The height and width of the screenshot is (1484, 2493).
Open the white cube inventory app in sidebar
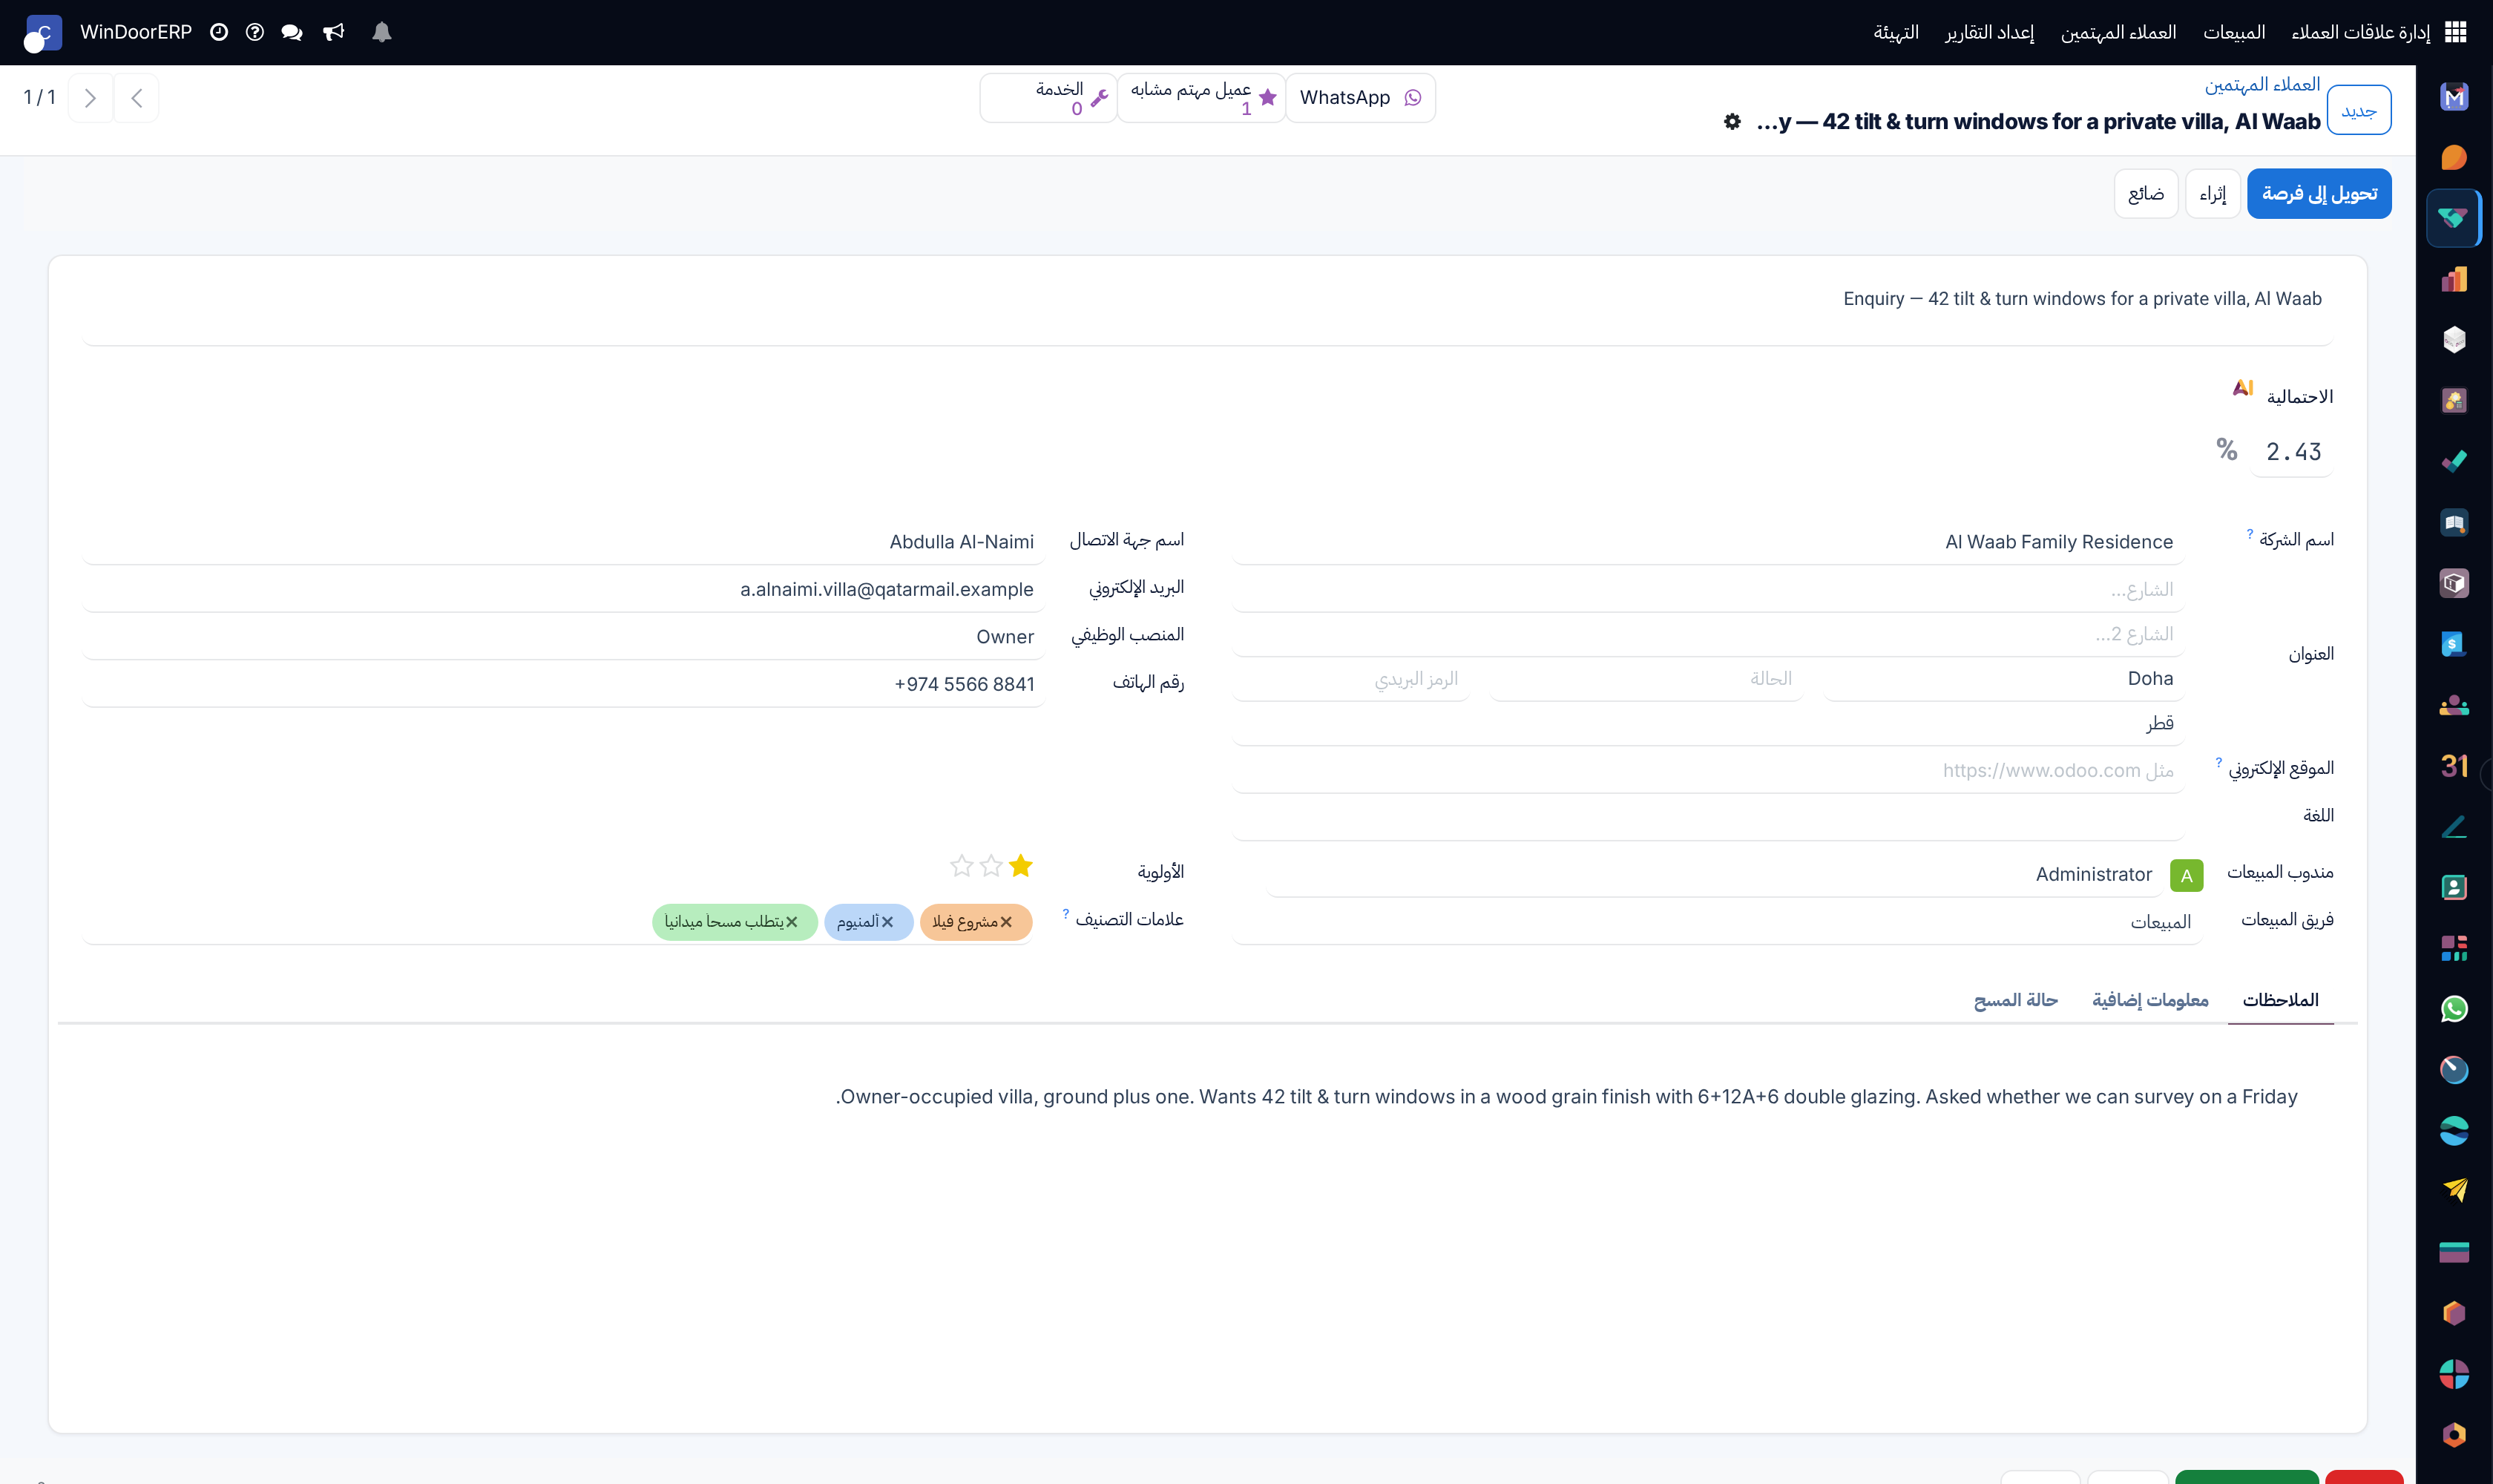pyautogui.click(x=2453, y=340)
